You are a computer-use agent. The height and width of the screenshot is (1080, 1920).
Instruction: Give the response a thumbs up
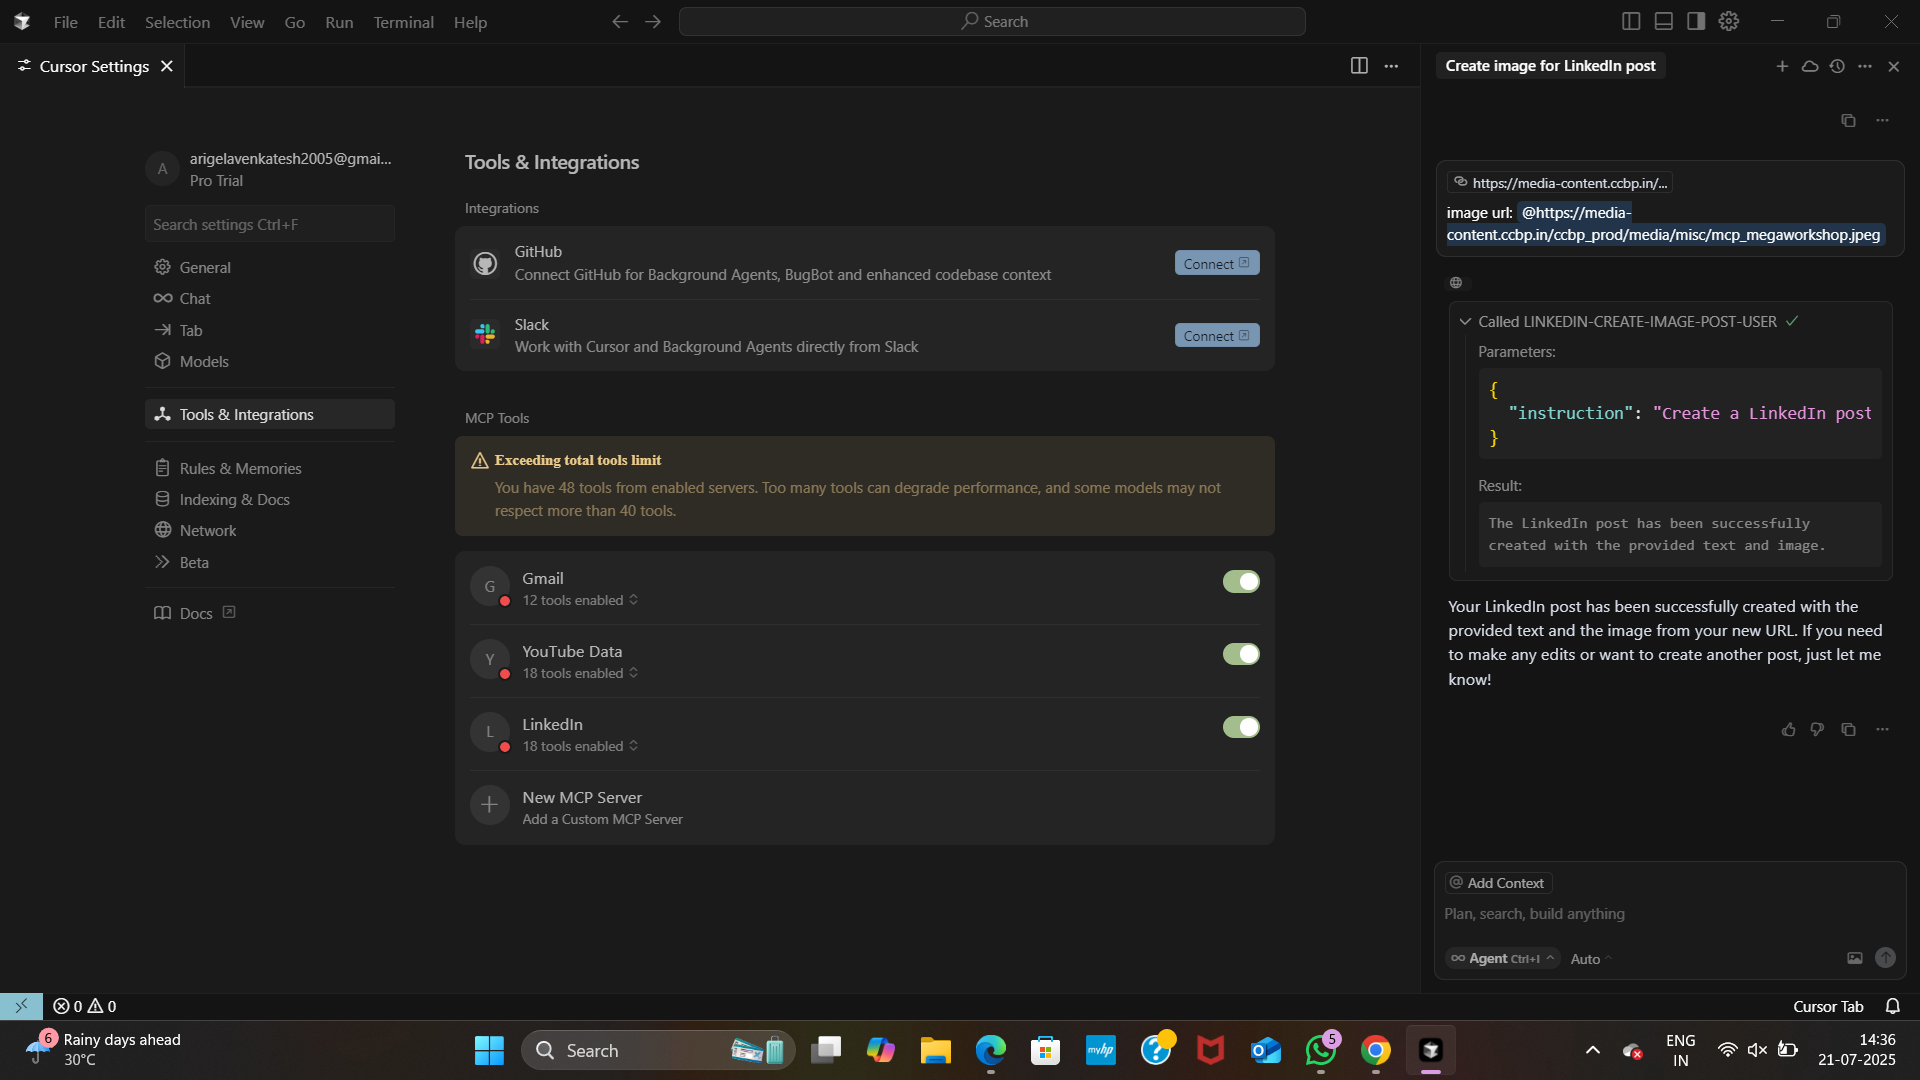pyautogui.click(x=1788, y=729)
